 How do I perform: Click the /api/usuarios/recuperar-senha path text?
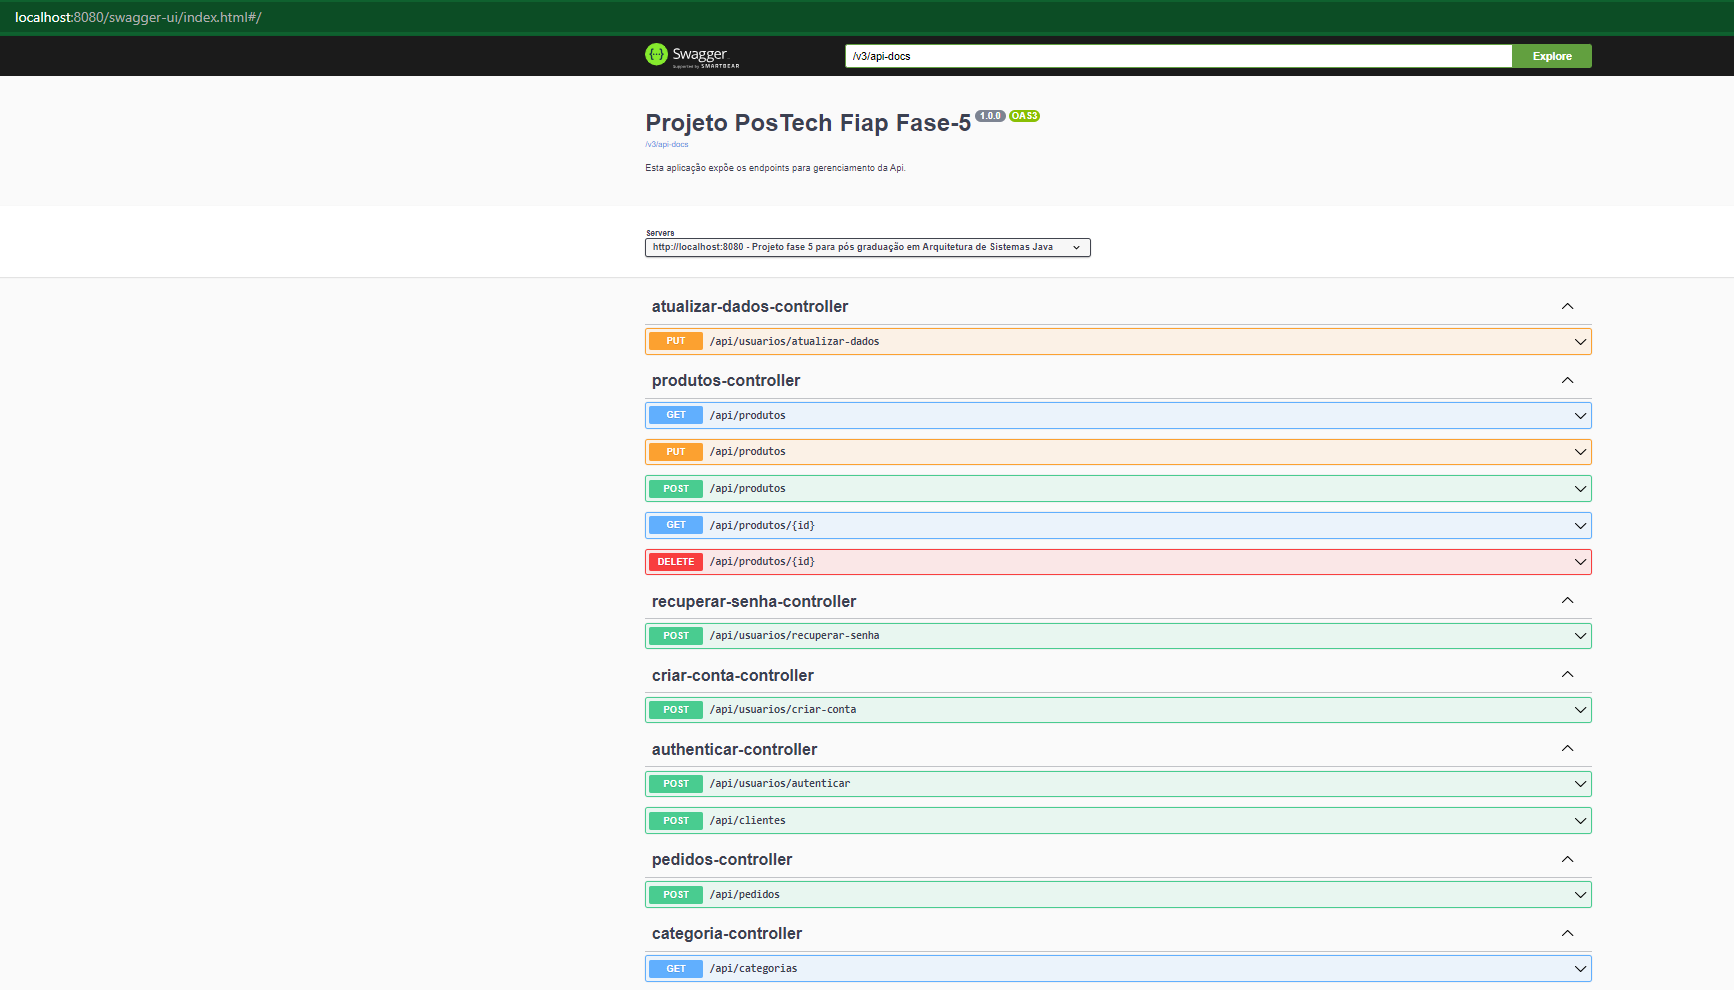pos(795,636)
